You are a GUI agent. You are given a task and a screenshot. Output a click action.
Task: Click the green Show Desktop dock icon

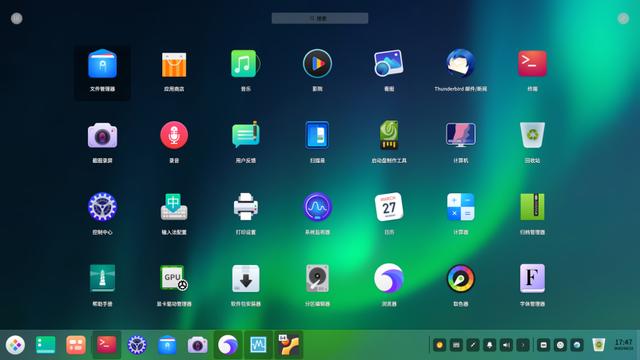pyautogui.click(x=45, y=345)
